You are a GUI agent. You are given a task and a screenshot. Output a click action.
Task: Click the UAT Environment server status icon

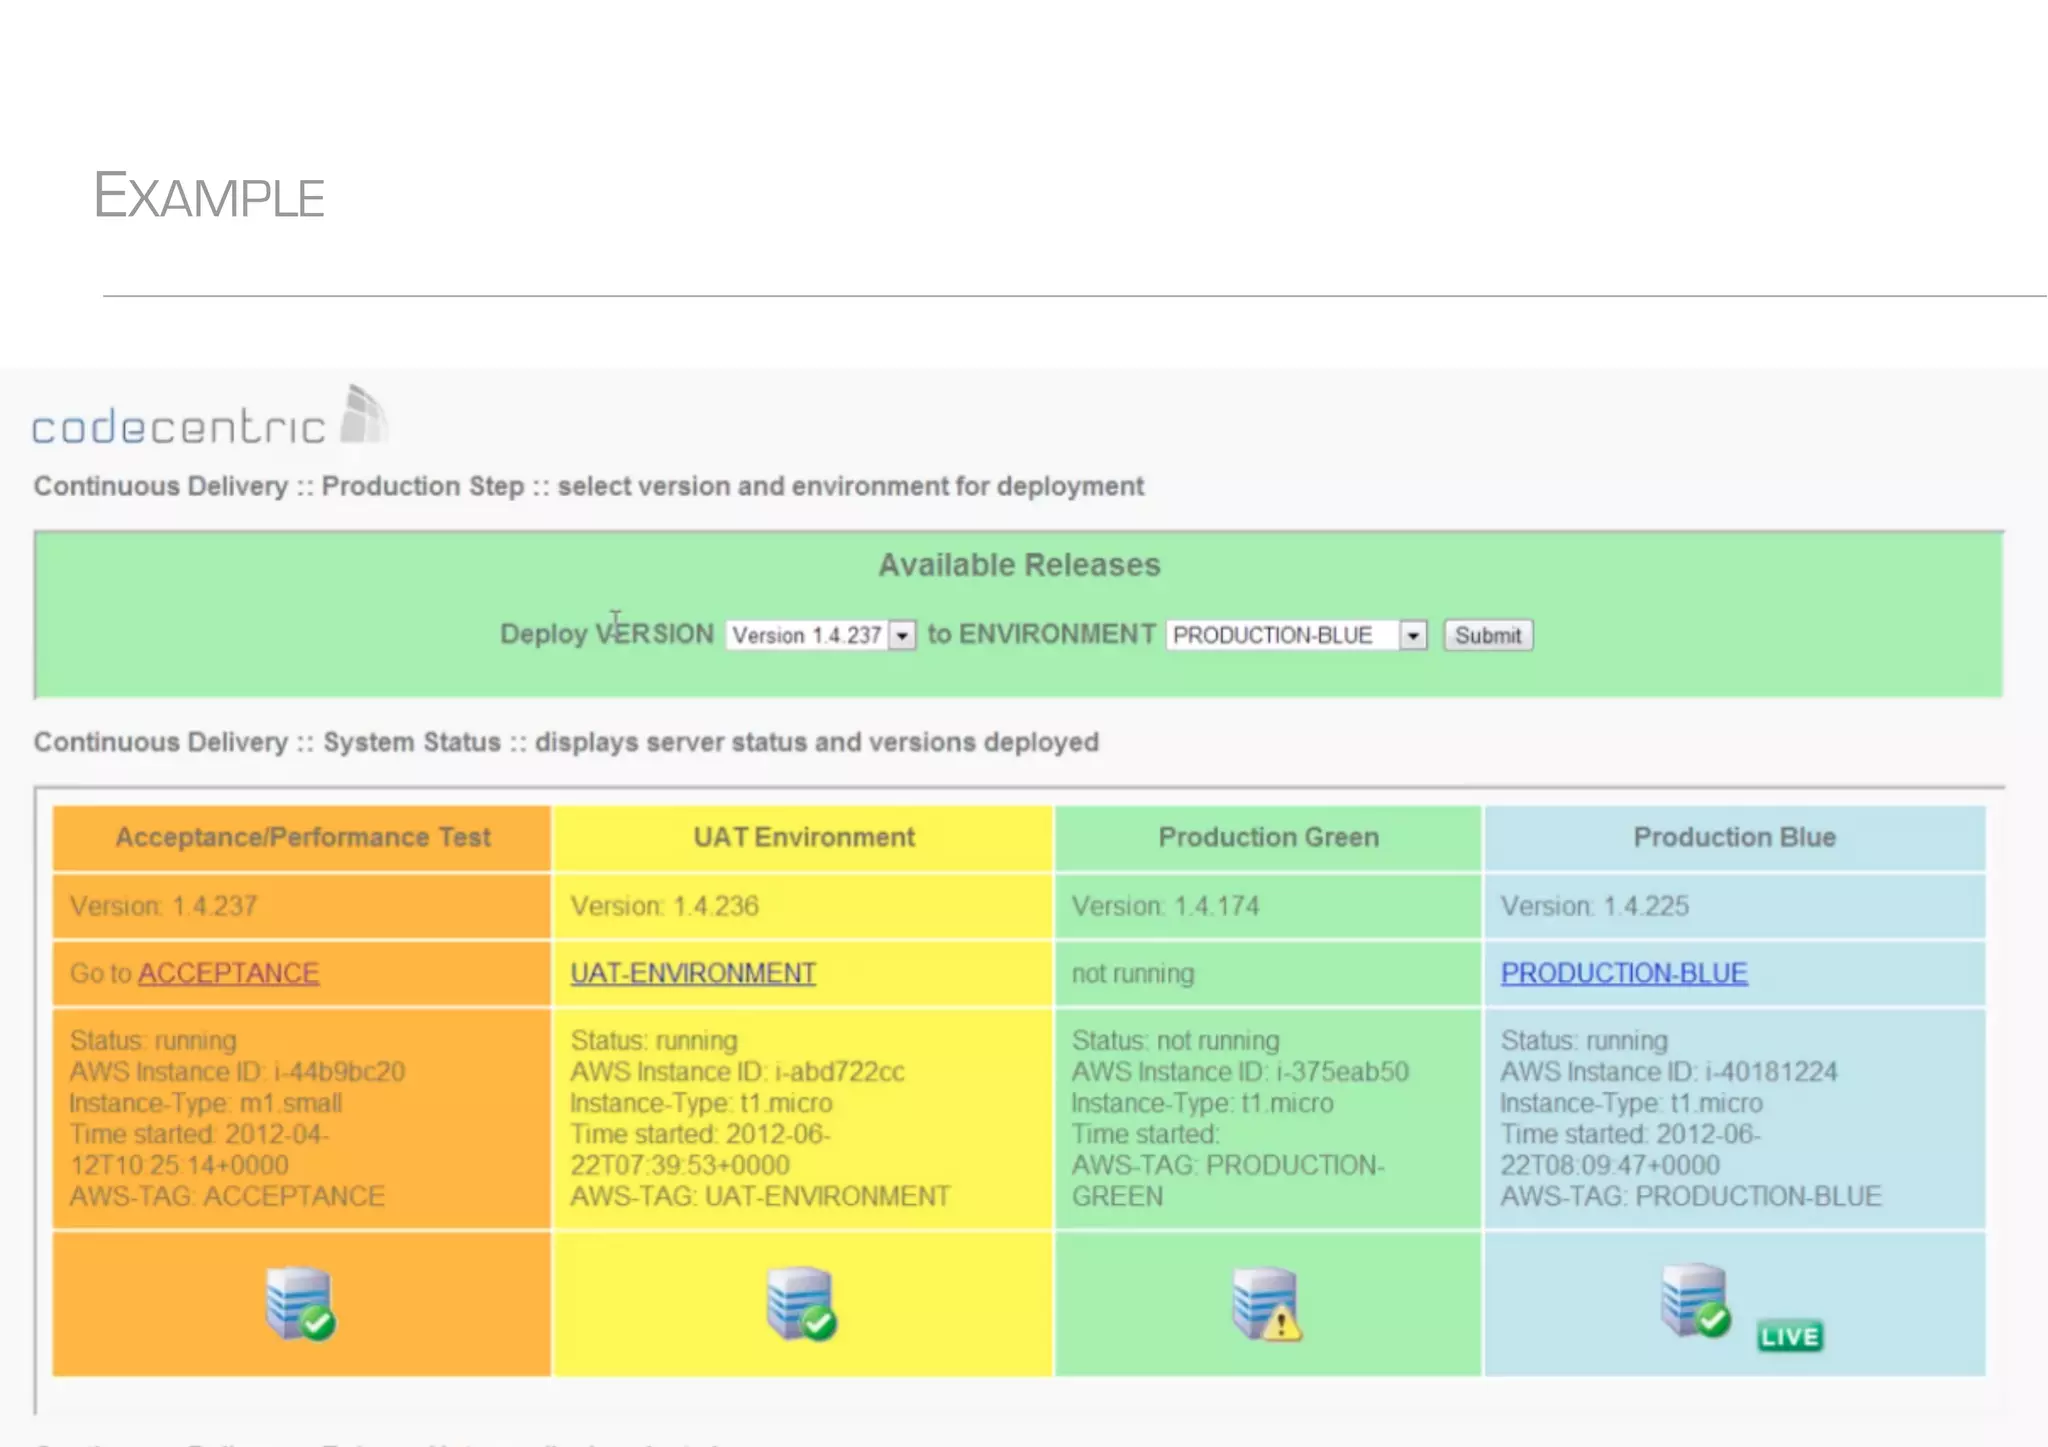801,1303
